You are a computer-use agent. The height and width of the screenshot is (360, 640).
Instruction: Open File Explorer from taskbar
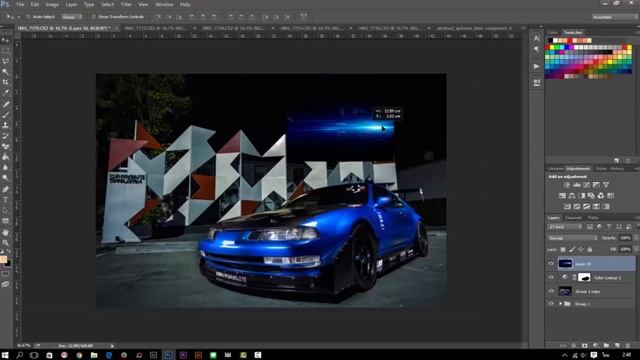click(94, 355)
